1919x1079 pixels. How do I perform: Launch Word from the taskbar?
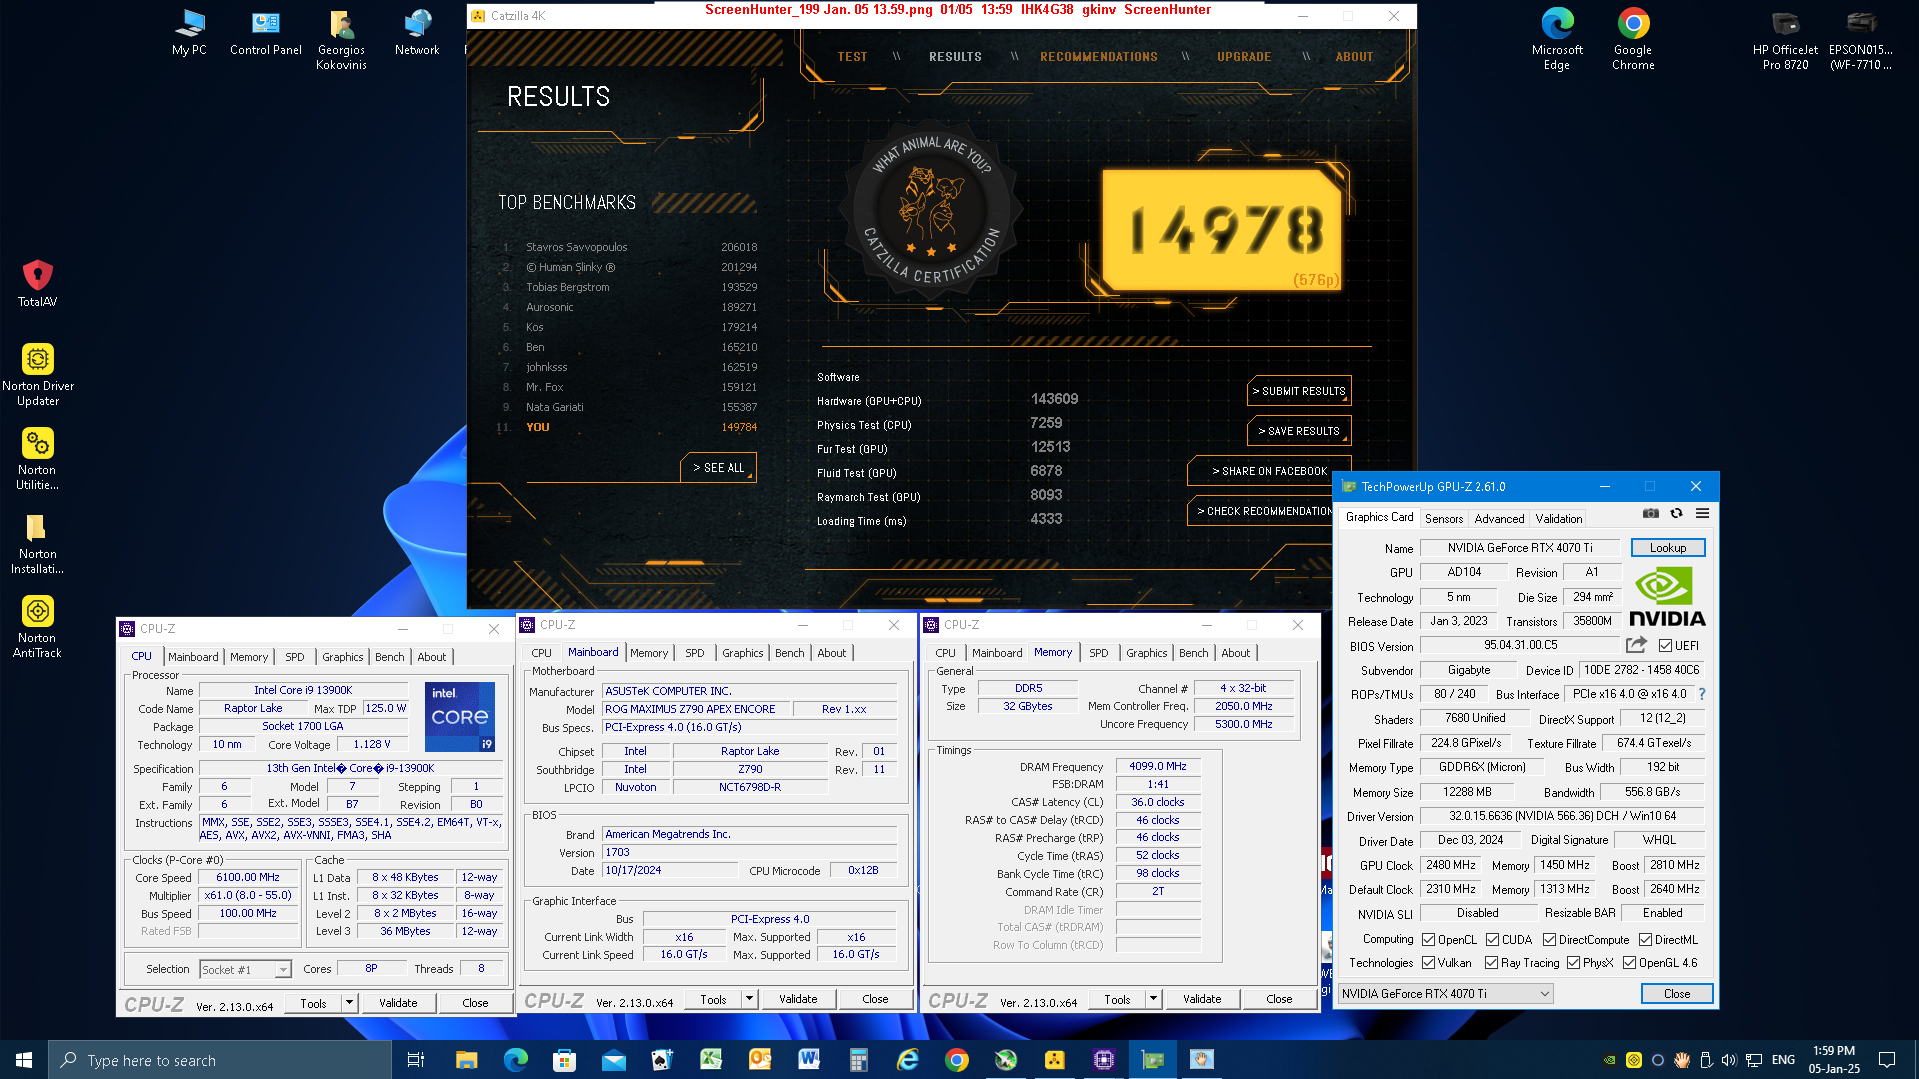click(809, 1060)
